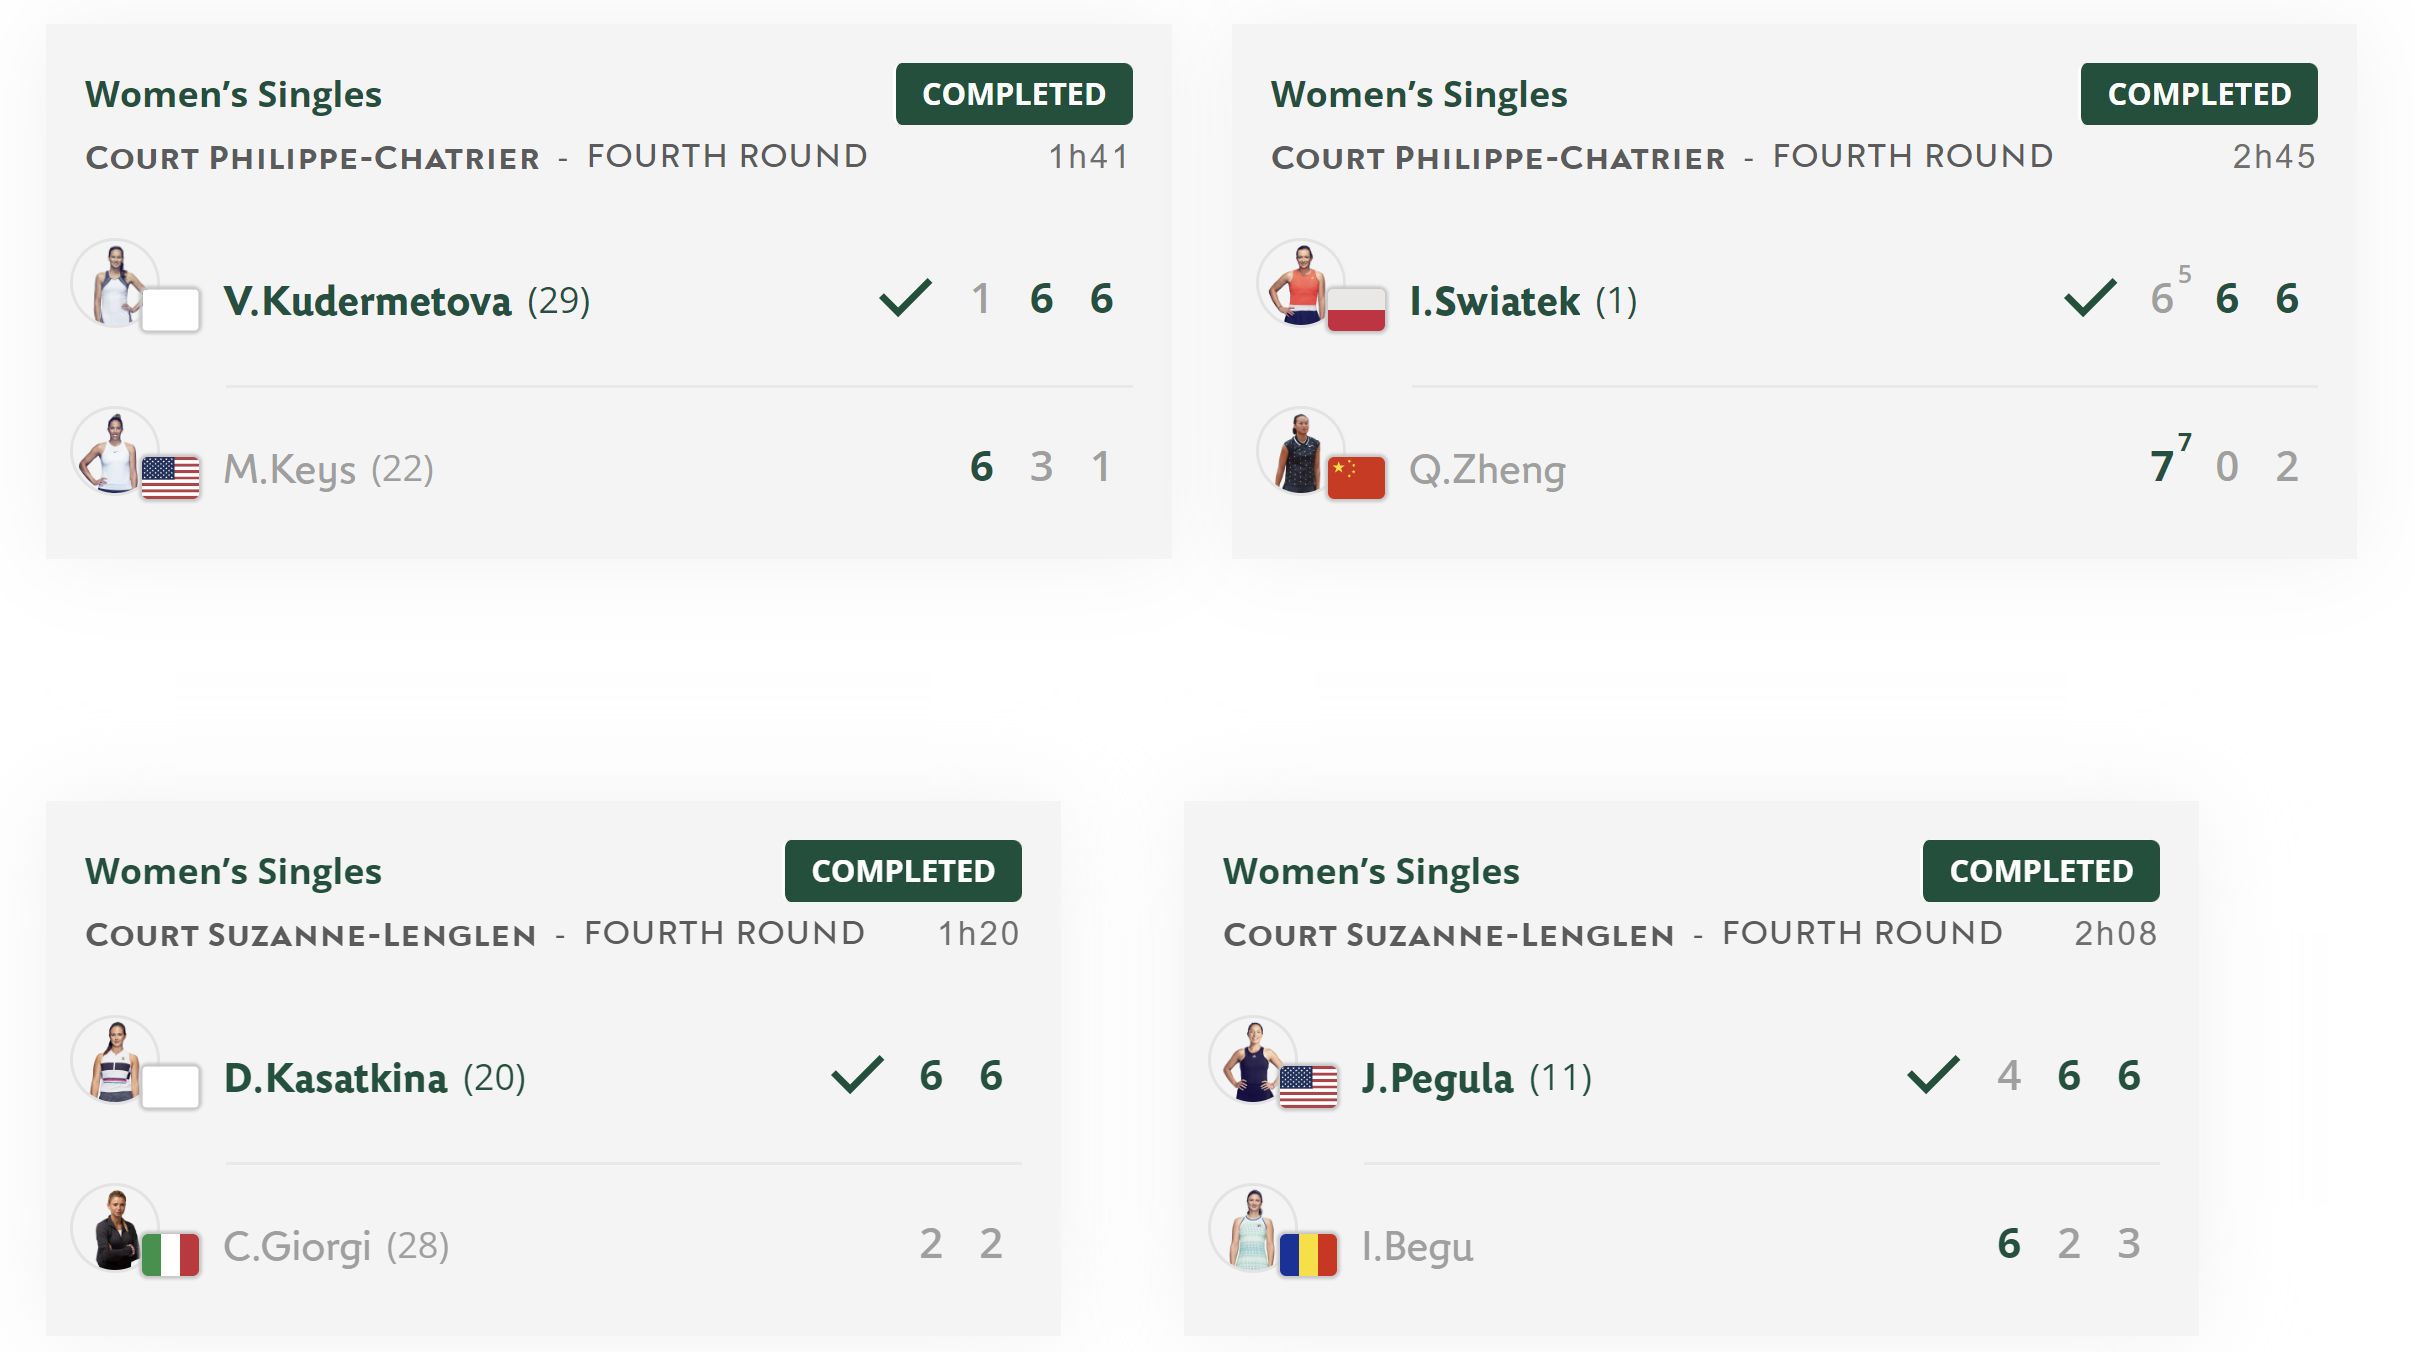Click COMPLETED badge on Pegula vs Begu

2041,871
